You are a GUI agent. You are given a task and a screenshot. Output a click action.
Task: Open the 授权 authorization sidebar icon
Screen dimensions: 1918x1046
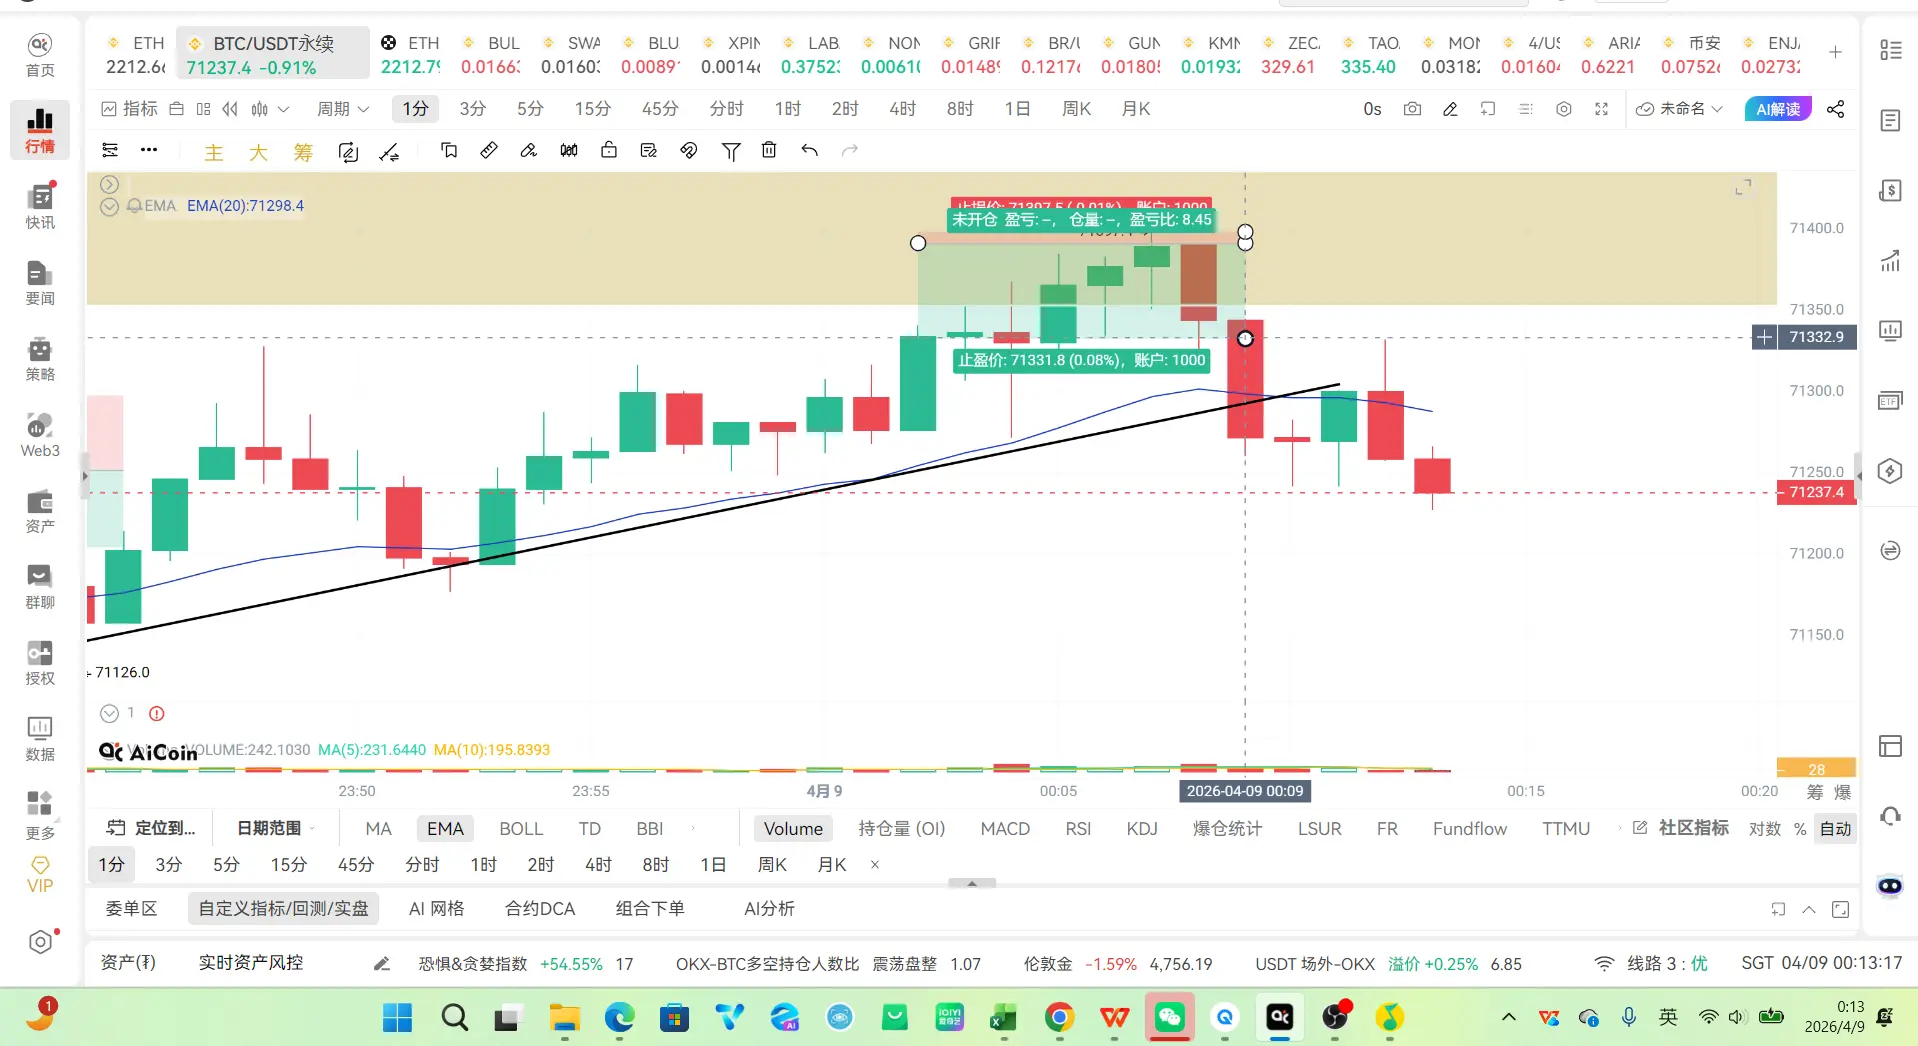40,663
